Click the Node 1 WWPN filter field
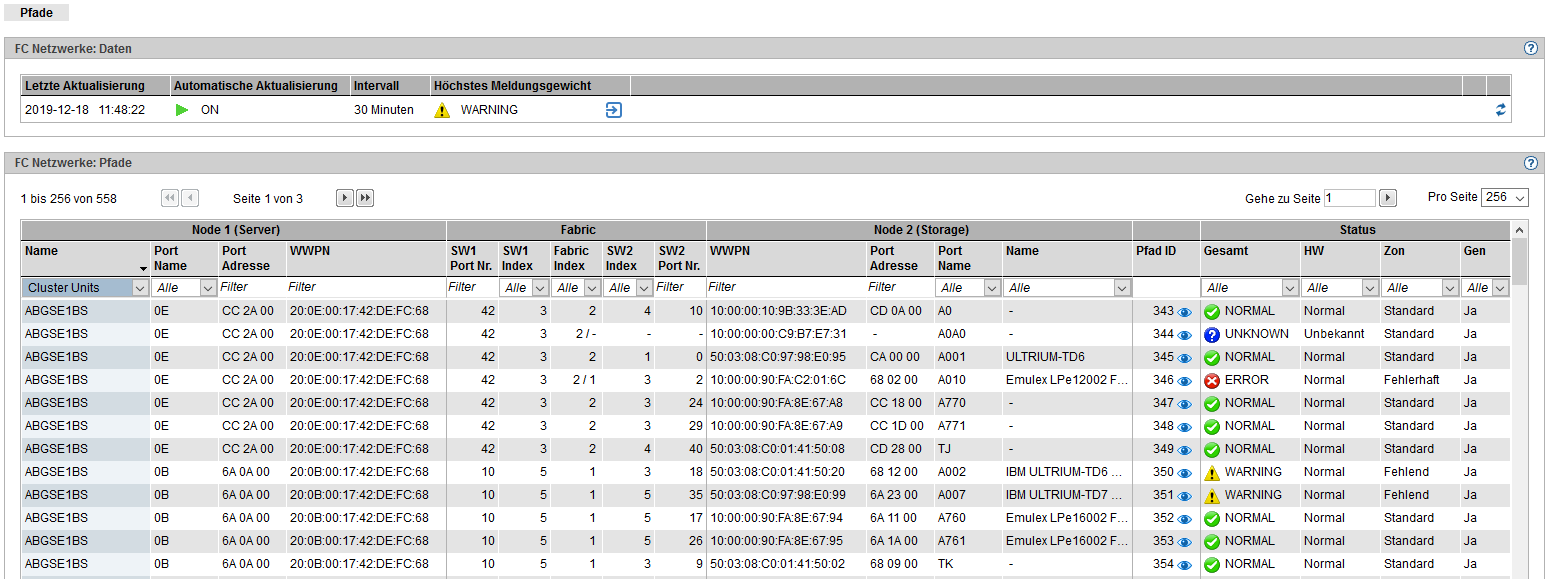 (366, 288)
